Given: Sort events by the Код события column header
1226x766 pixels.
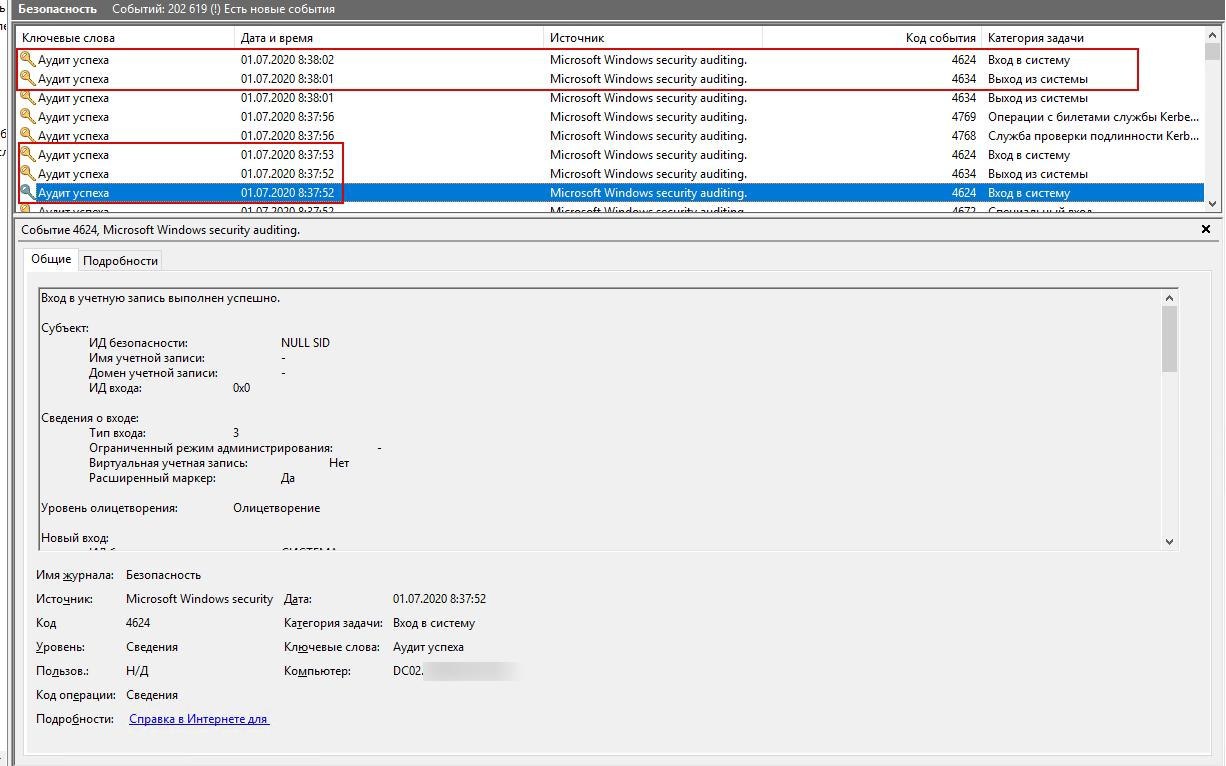Looking at the screenshot, I should (x=872, y=38).
